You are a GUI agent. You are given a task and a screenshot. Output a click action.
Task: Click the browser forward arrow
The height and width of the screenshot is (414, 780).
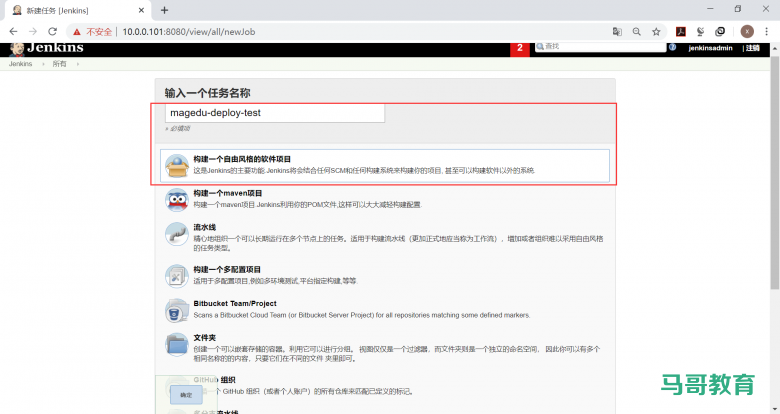tap(33, 31)
